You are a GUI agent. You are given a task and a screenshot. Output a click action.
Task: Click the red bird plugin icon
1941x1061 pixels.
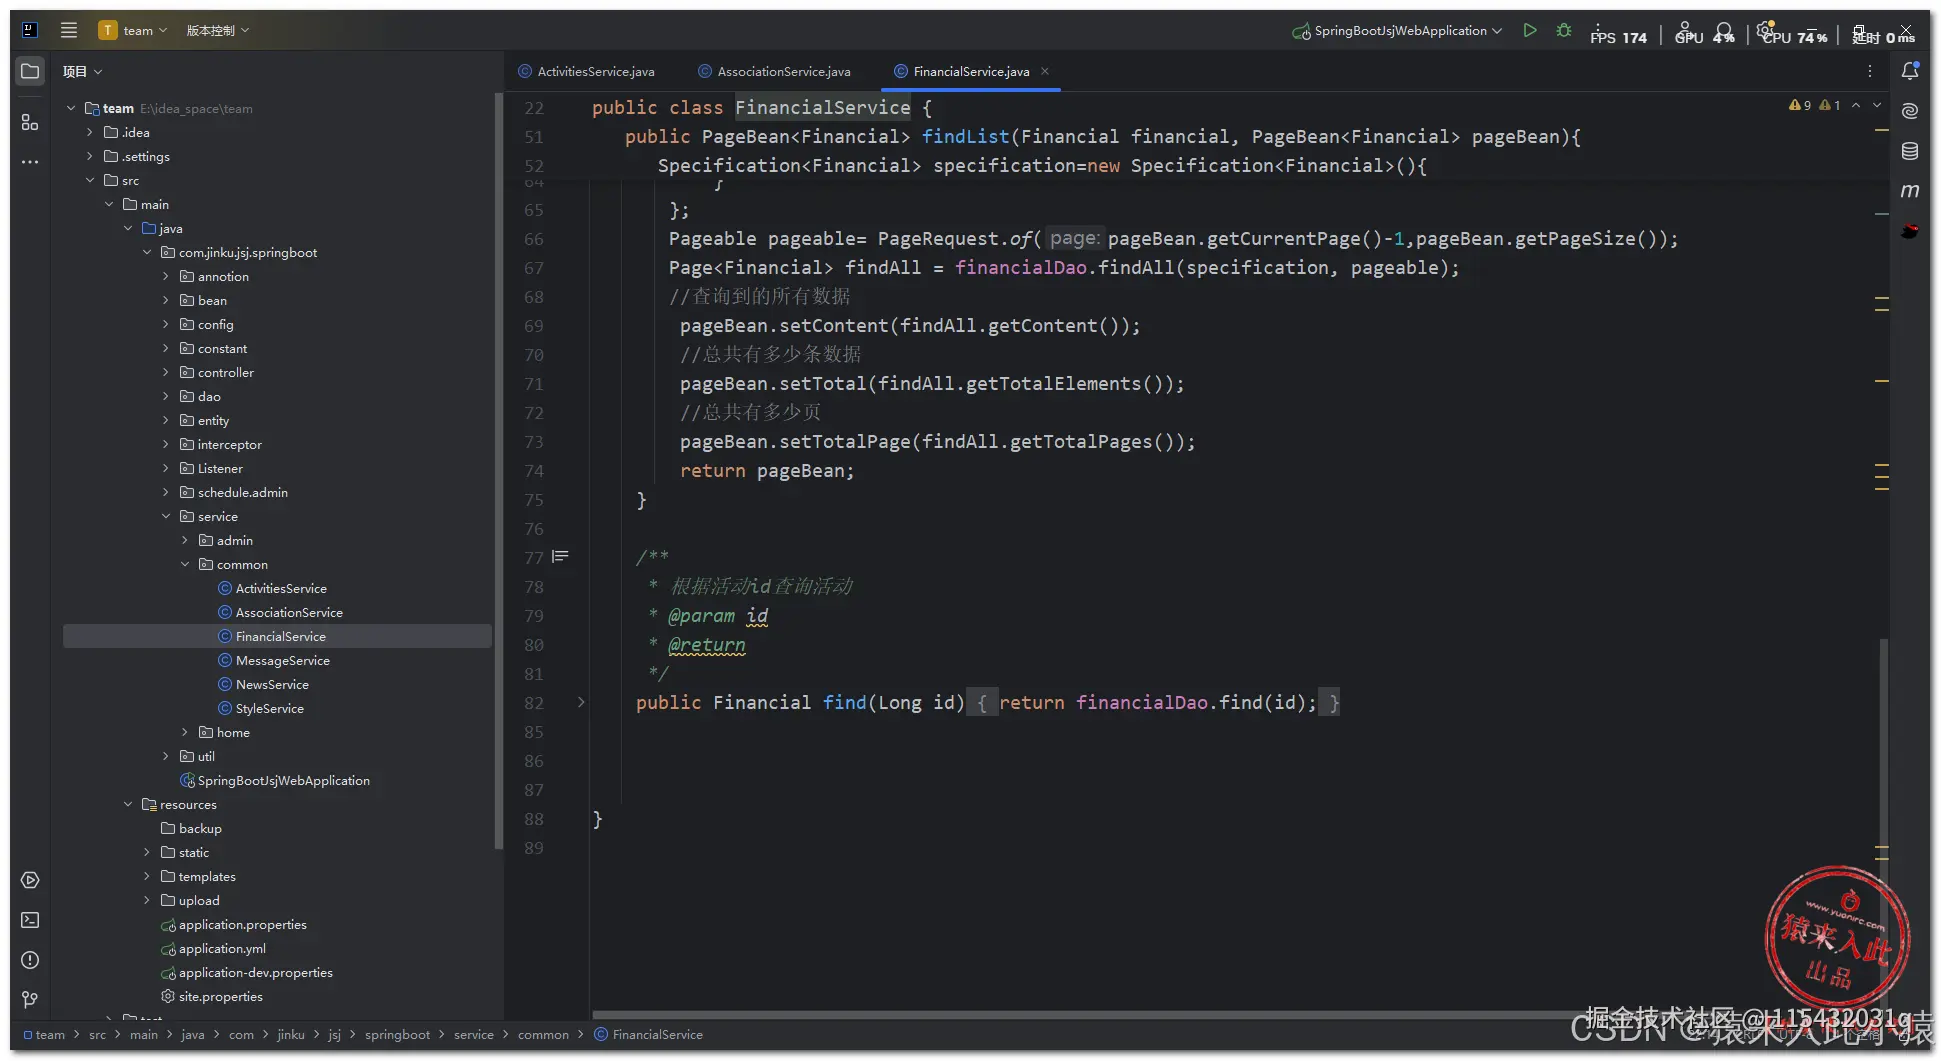click(x=1910, y=231)
